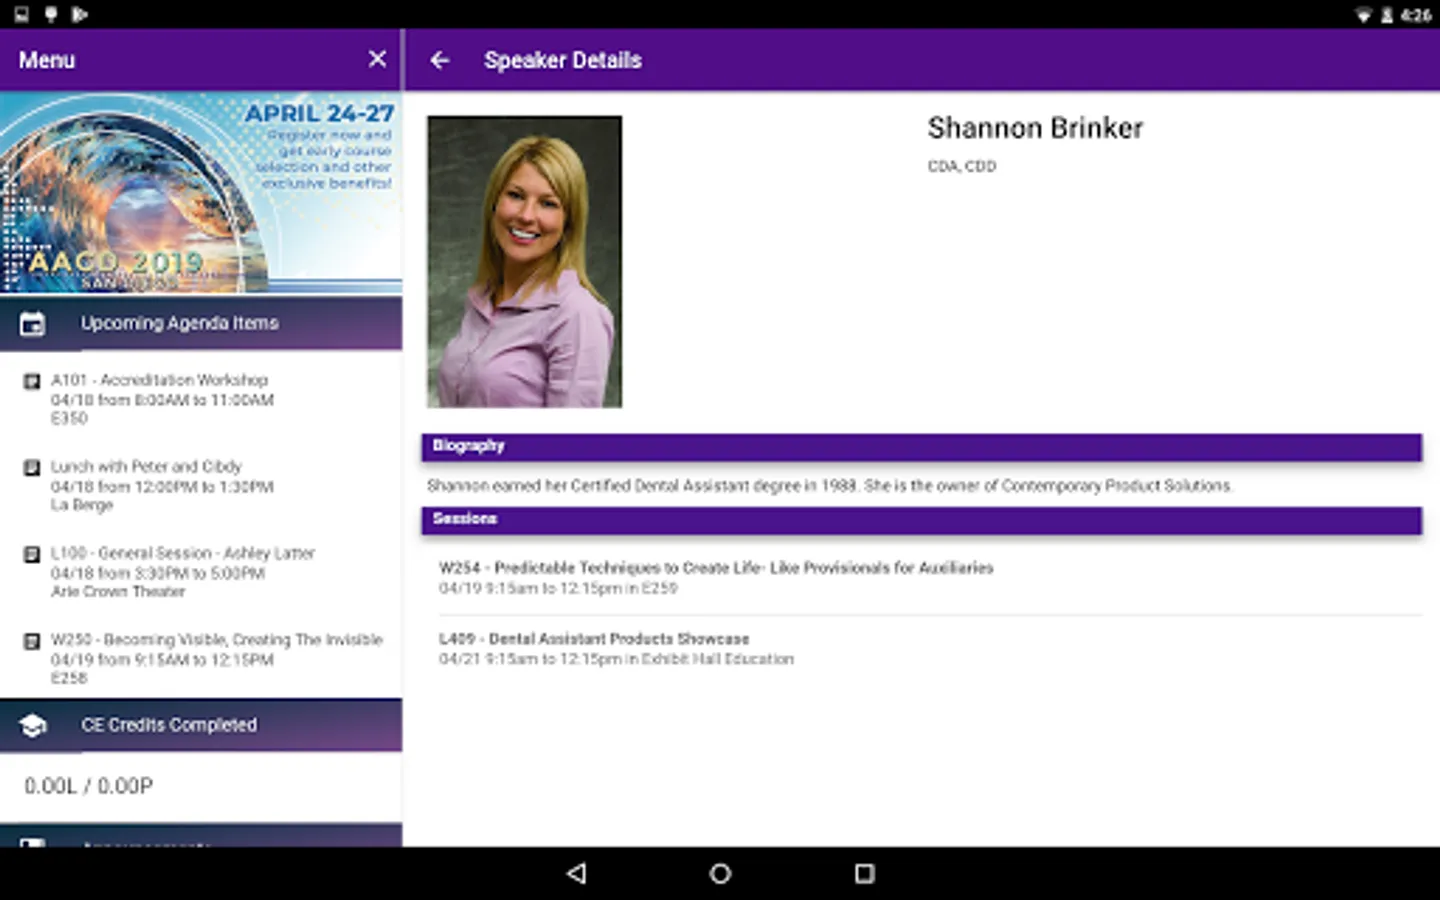Open the calendar icon beside Upcoming Agenda Items
This screenshot has height=900, width=1440.
pyautogui.click(x=32, y=324)
